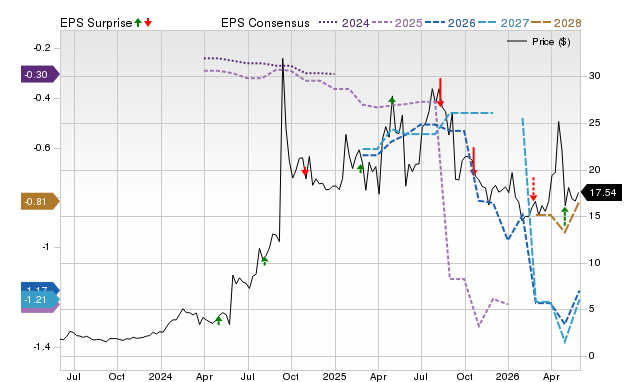Click the 2024 dotted line legend sample
Image resolution: width=640 pixels, height=382 pixels.
coord(328,23)
